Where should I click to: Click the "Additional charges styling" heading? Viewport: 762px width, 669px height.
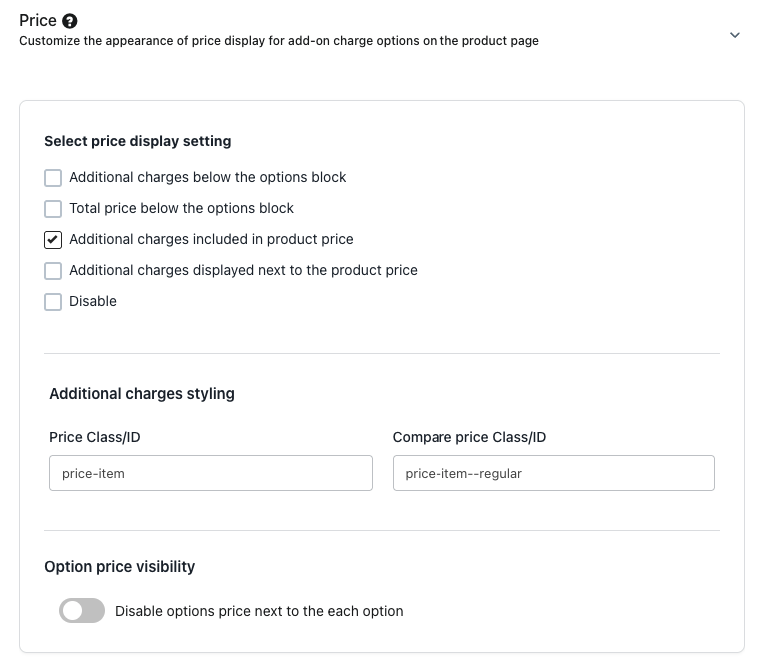pos(142,394)
